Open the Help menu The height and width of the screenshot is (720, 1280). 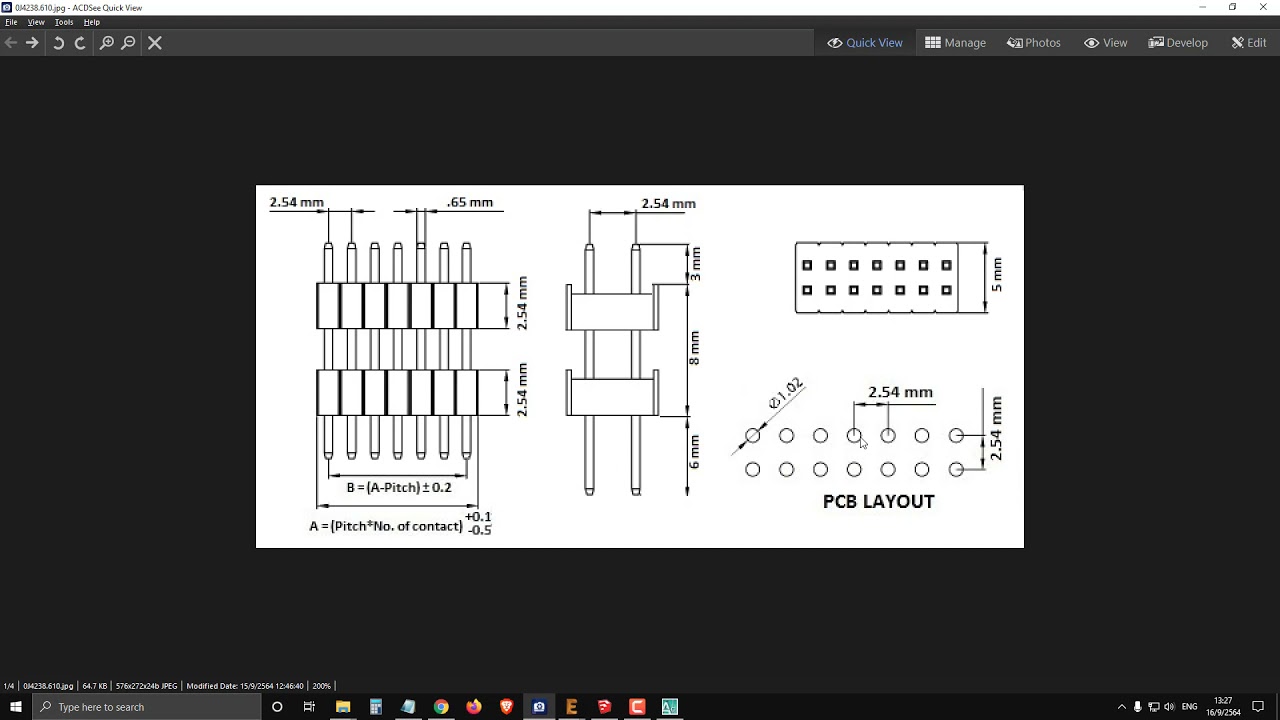point(92,22)
